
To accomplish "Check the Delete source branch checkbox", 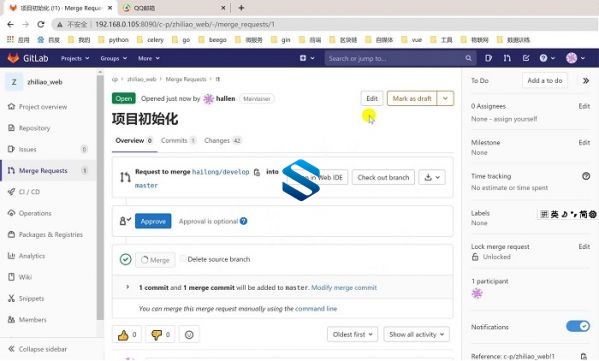I will pyautogui.click(x=183, y=259).
